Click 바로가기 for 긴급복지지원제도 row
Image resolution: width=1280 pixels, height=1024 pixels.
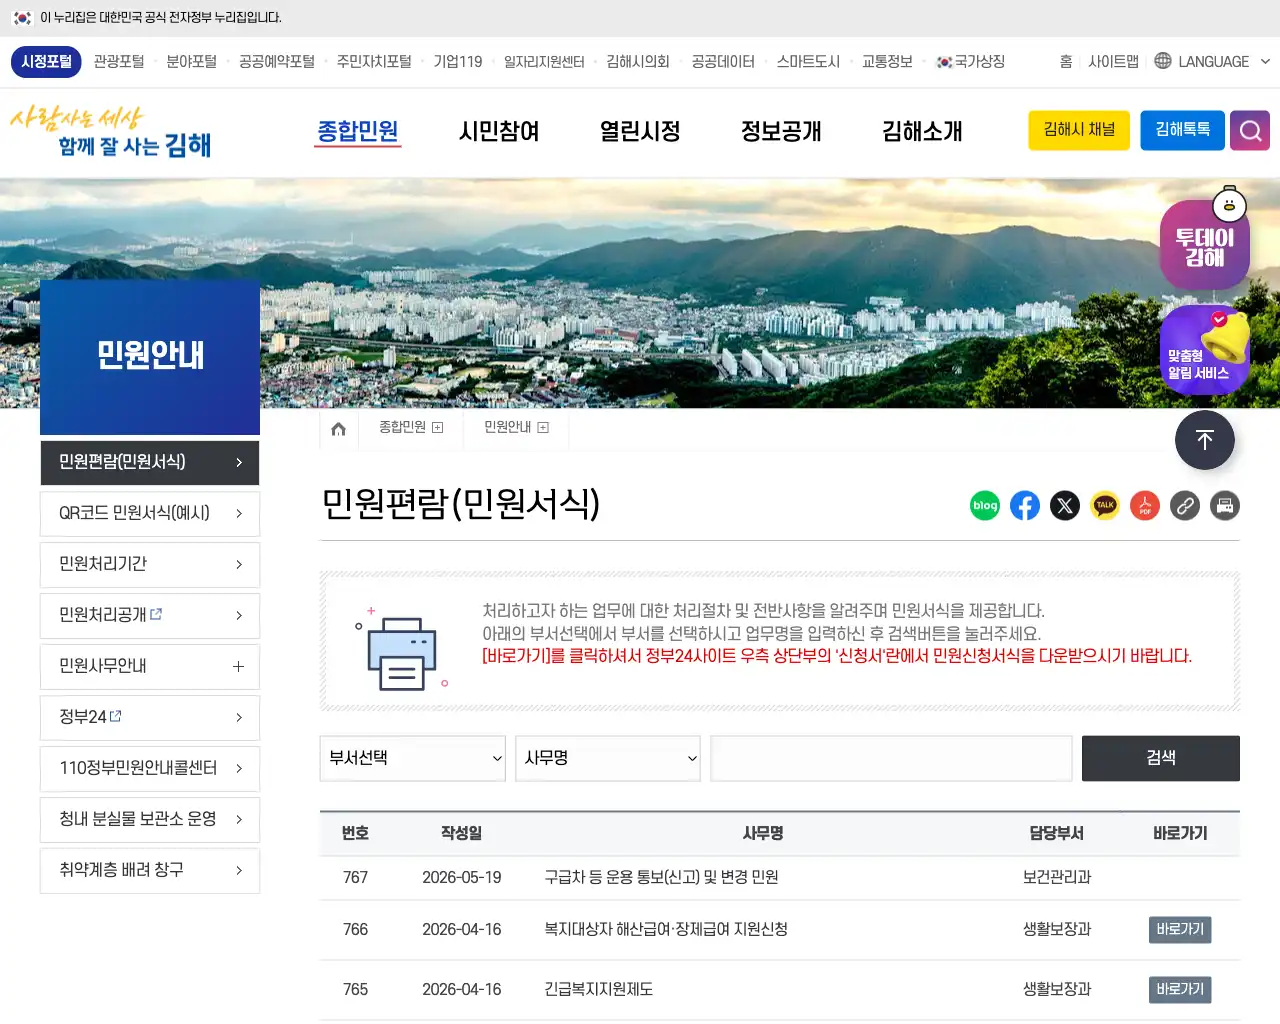coord(1180,989)
